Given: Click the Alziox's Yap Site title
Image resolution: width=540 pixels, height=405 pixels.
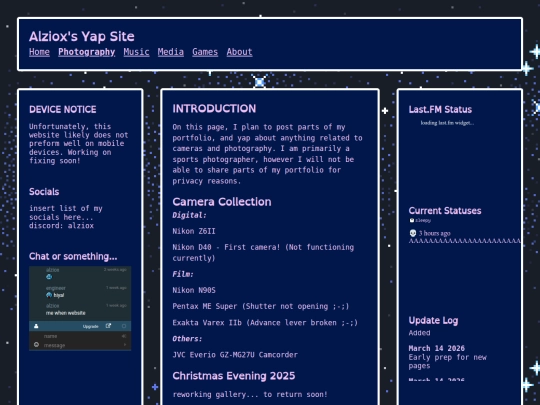Looking at the screenshot, I should [82, 37].
